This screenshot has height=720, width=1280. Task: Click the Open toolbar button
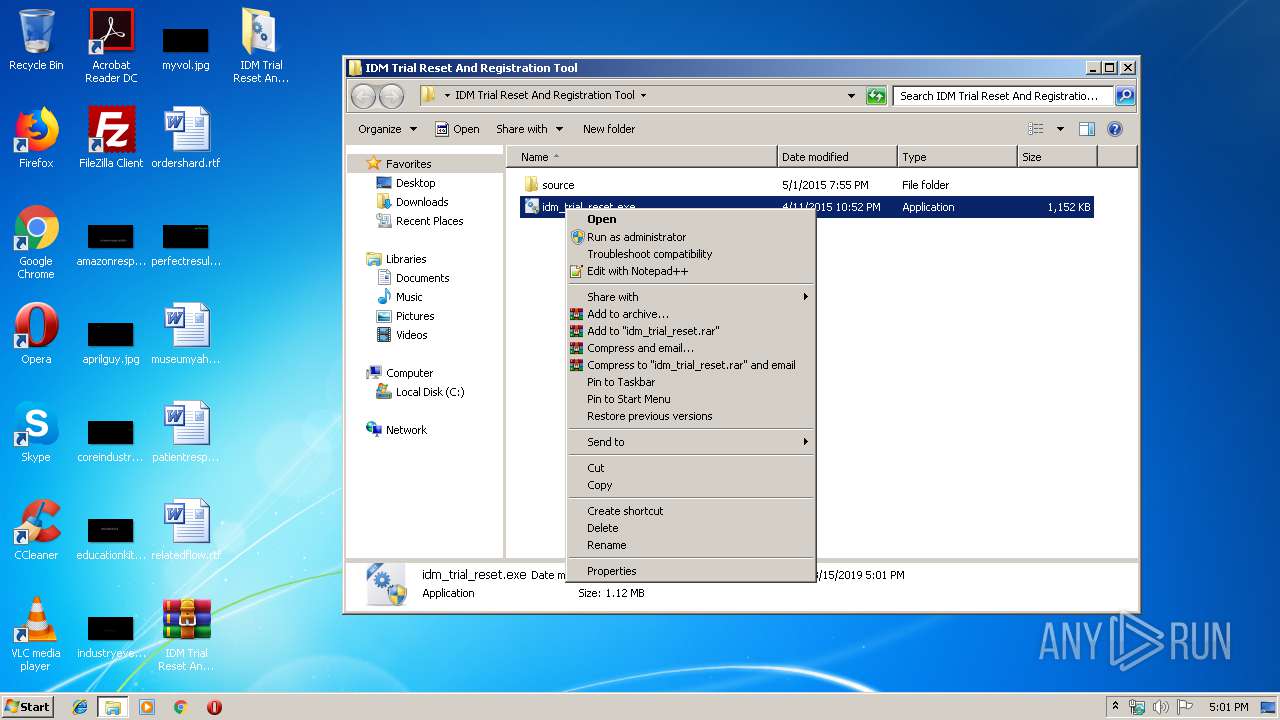(457, 129)
